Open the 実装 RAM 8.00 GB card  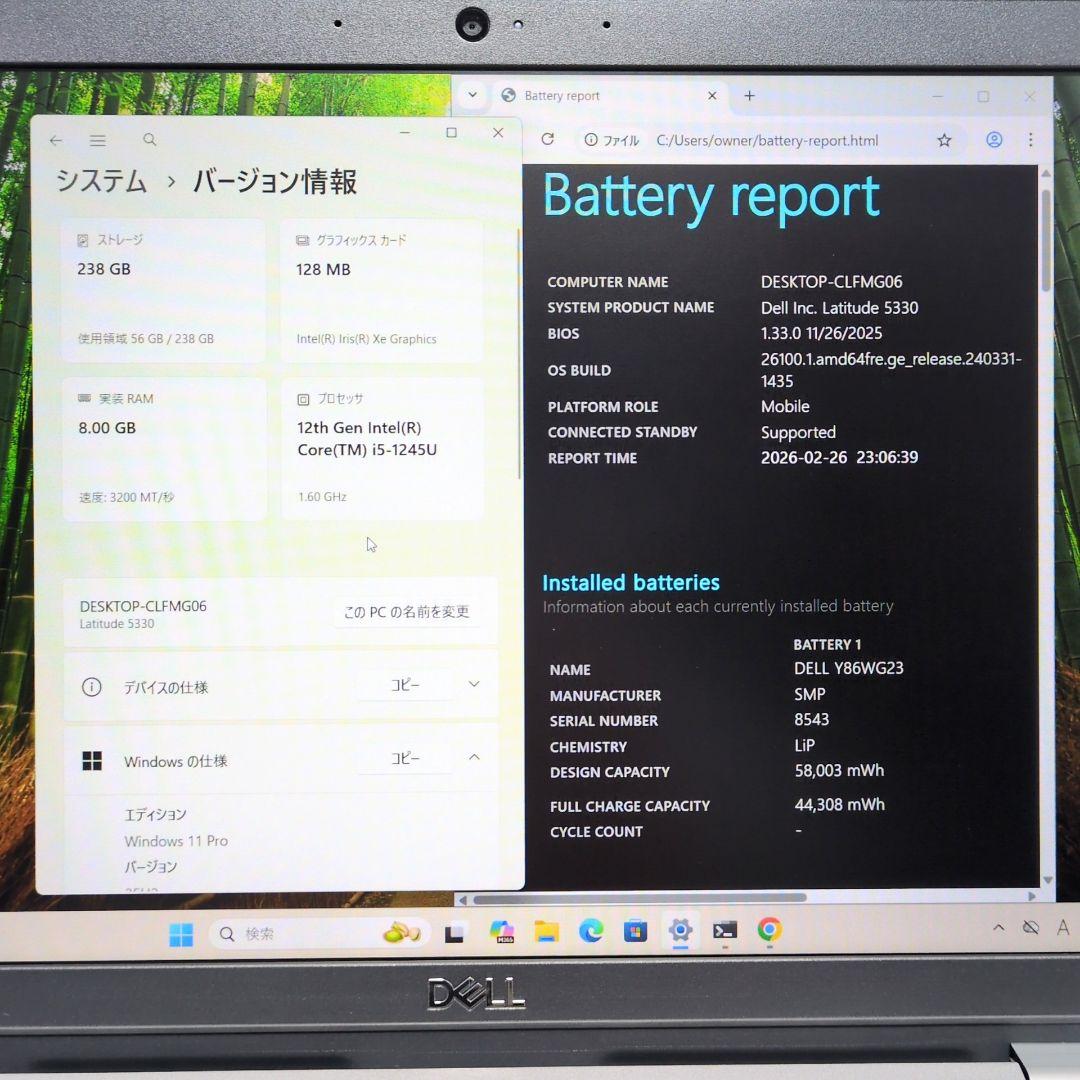(x=164, y=449)
